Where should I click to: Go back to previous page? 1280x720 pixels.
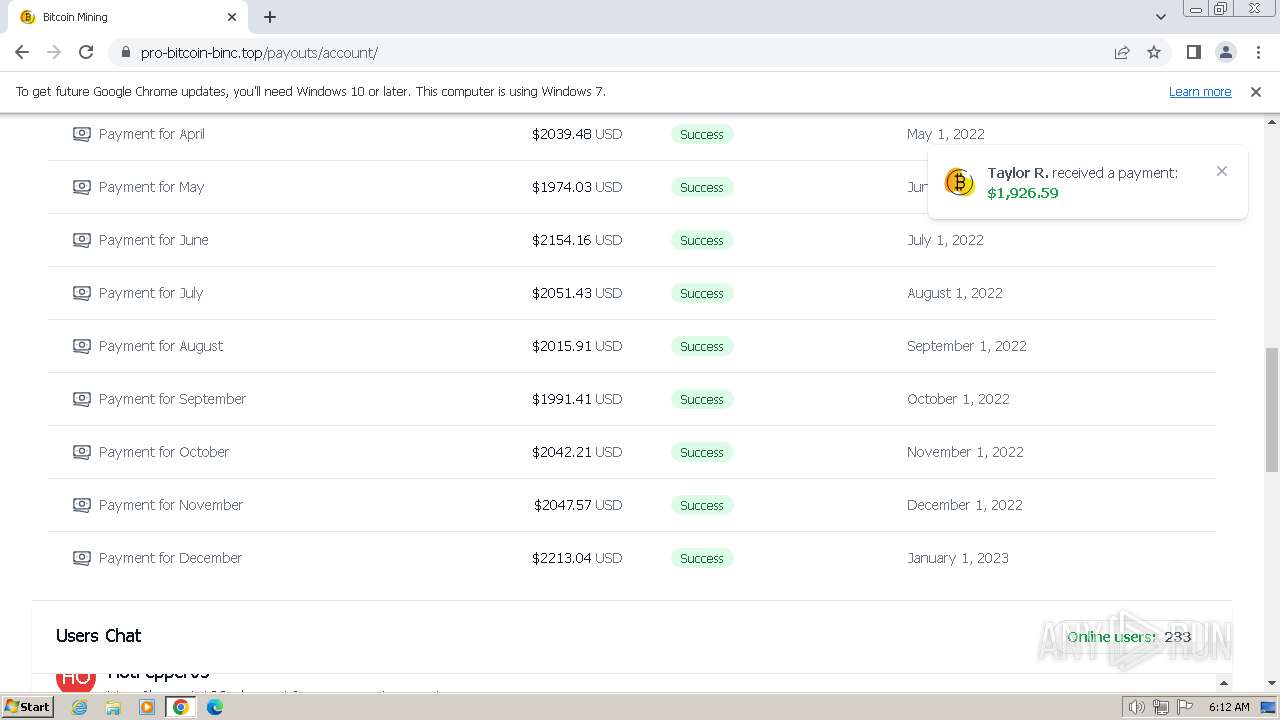point(22,52)
